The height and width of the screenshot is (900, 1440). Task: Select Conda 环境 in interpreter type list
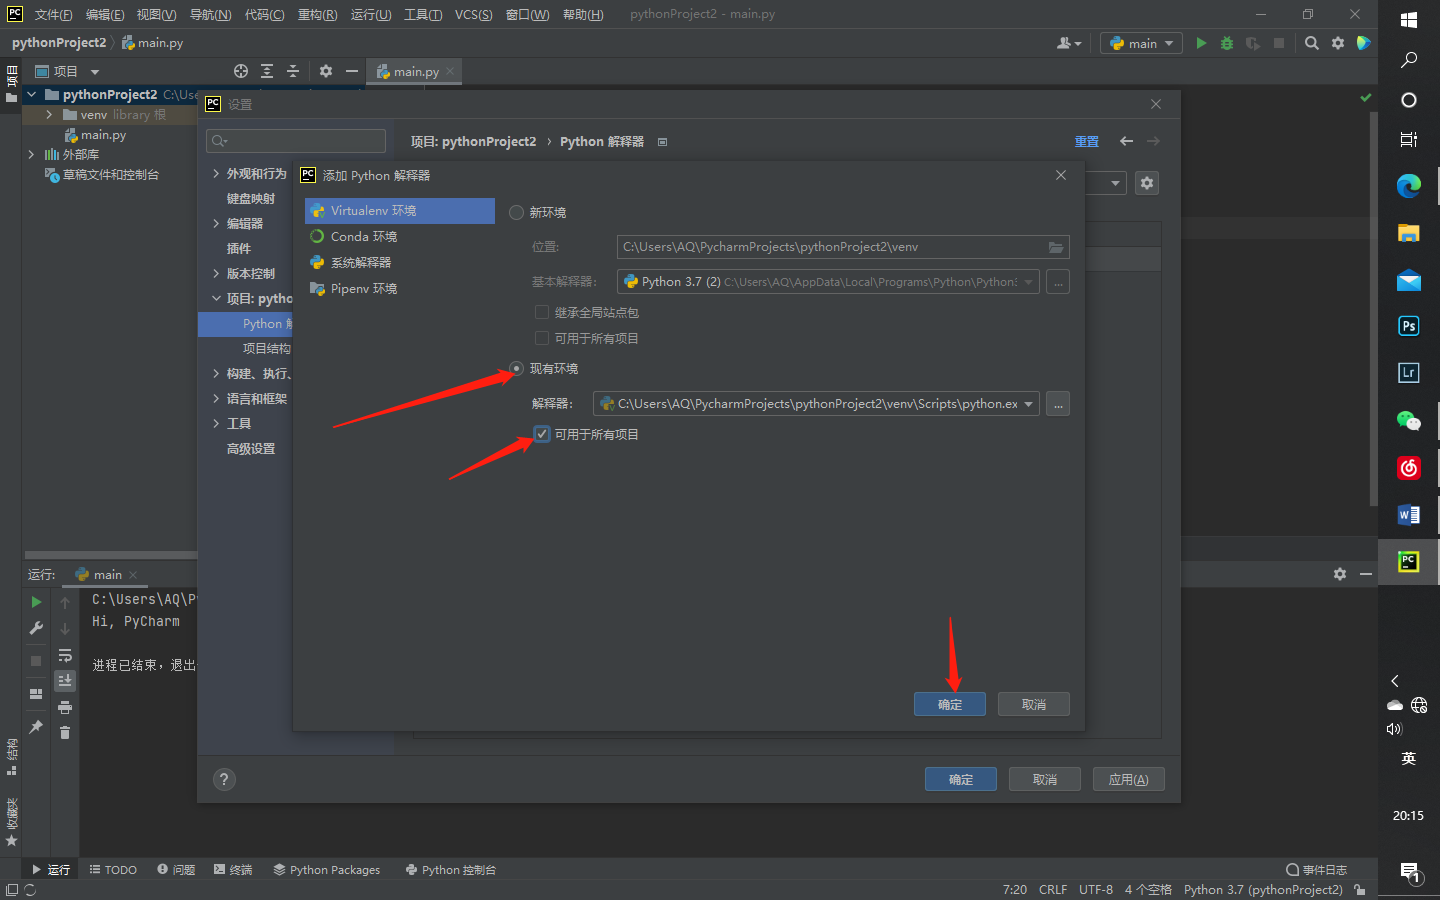[399, 236]
